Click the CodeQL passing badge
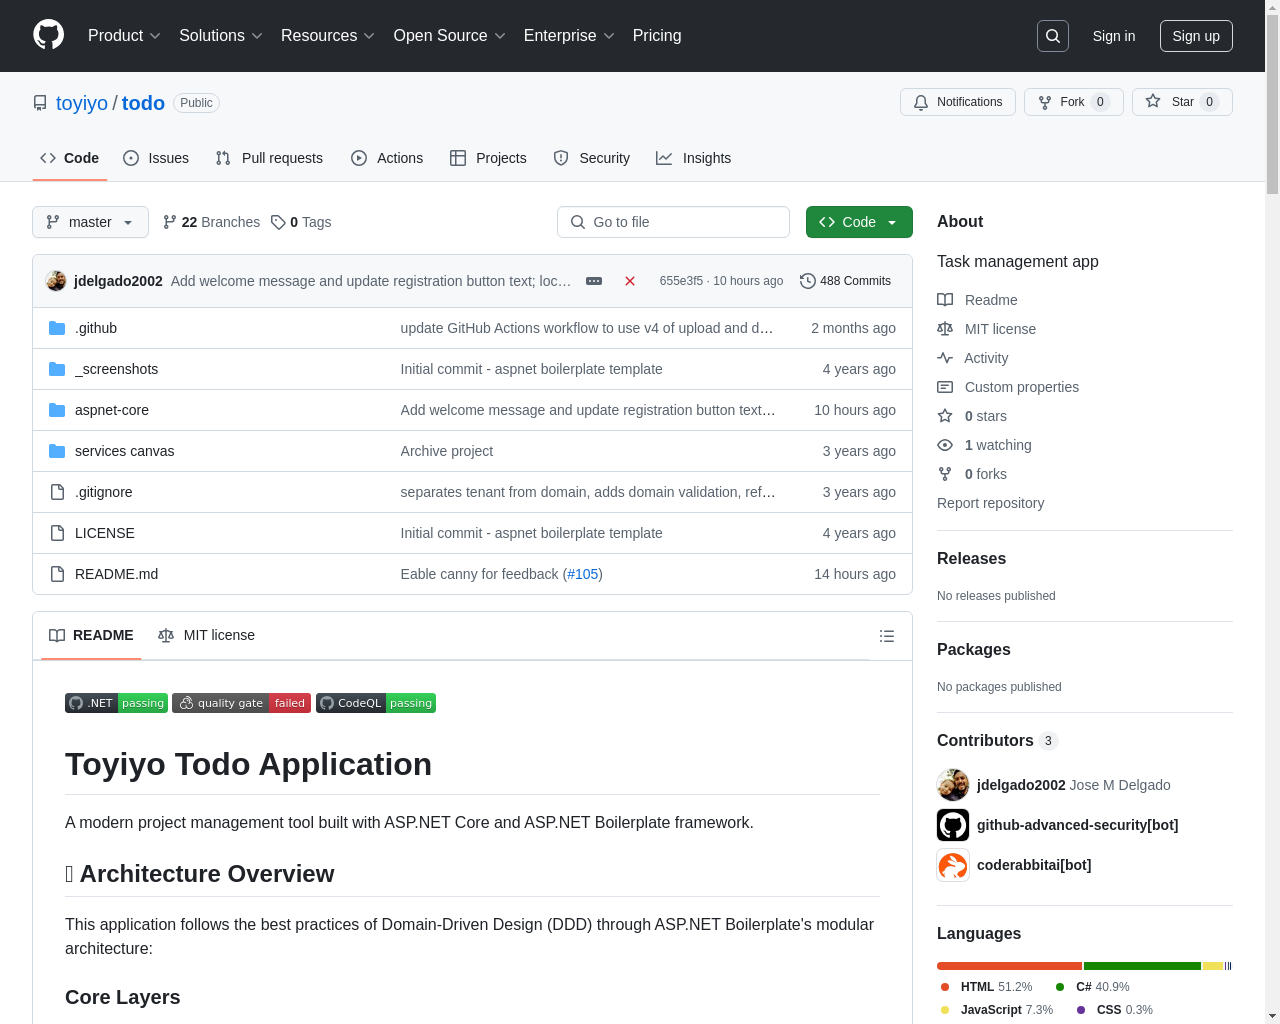Screen dimensions: 1280x1024 [376, 703]
